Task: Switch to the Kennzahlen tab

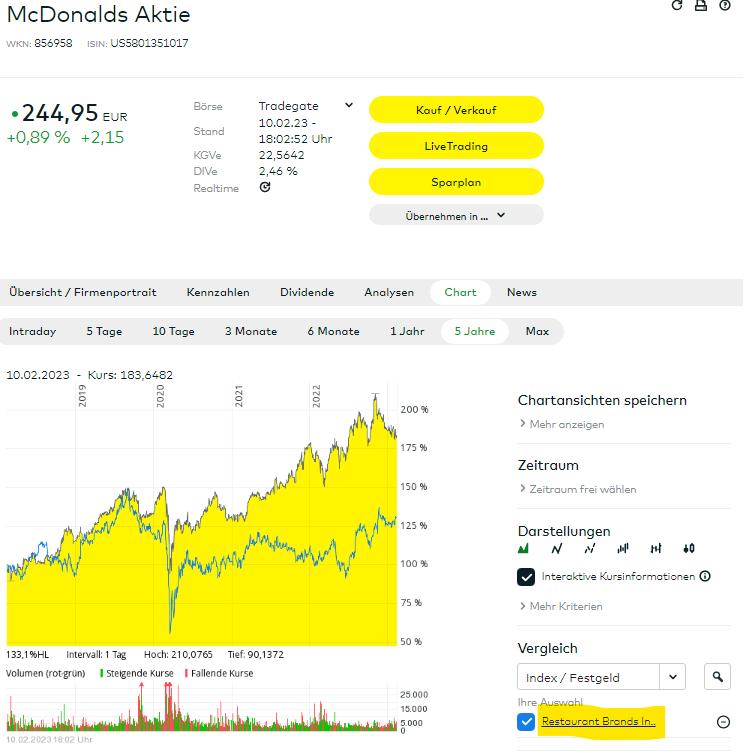Action: point(218,292)
